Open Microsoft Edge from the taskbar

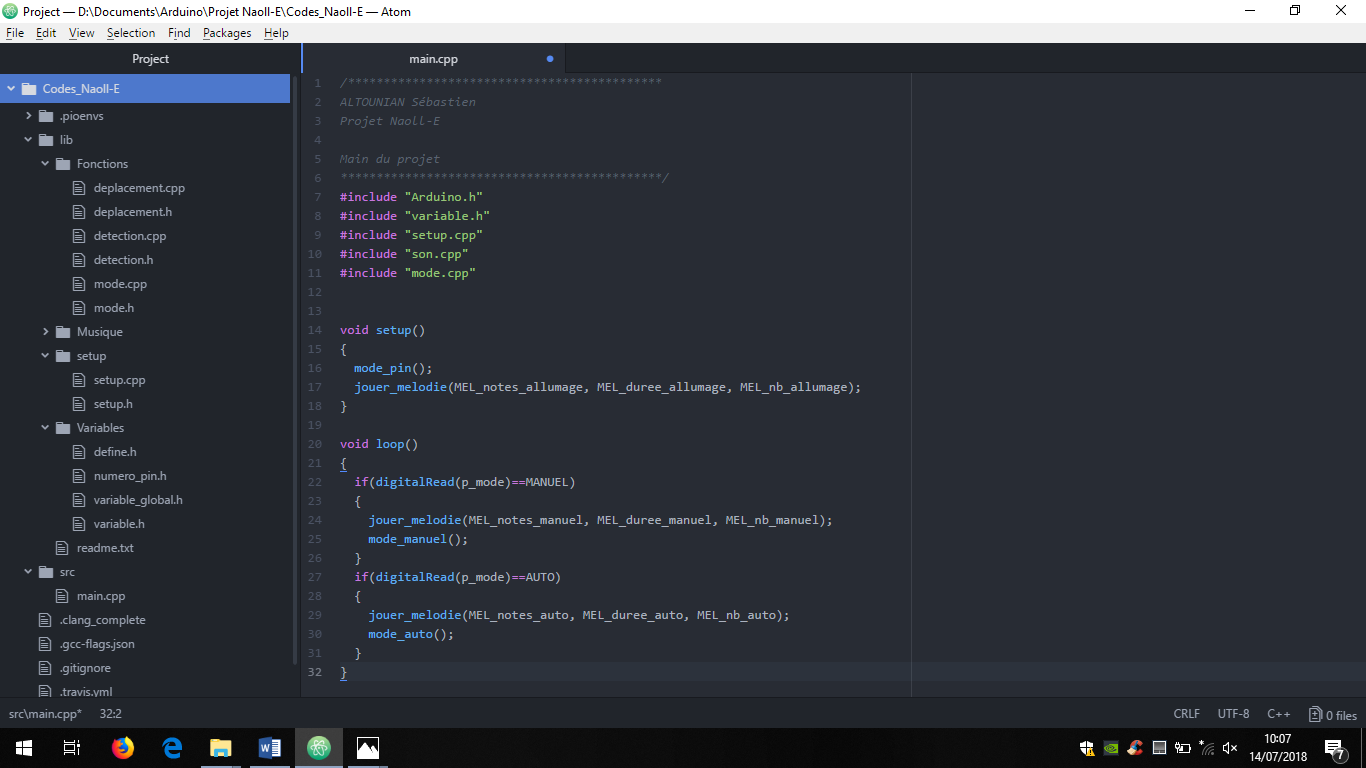172,748
